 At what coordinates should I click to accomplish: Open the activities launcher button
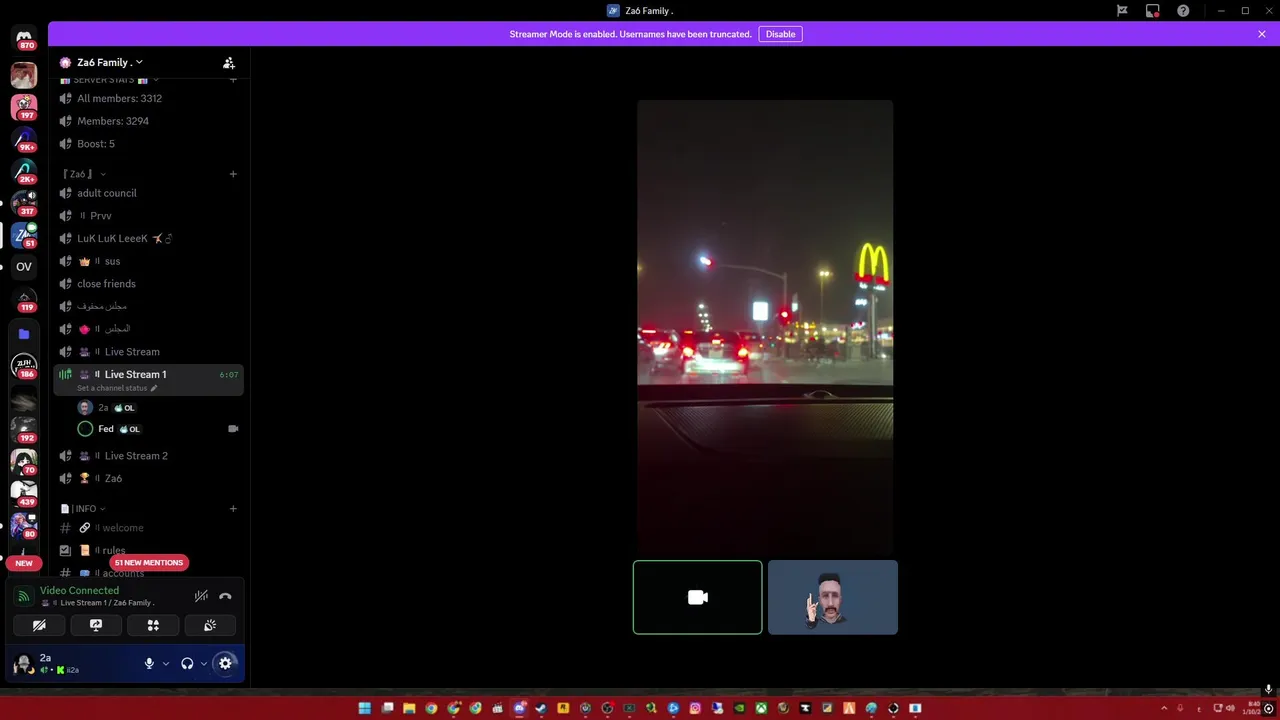pos(153,625)
